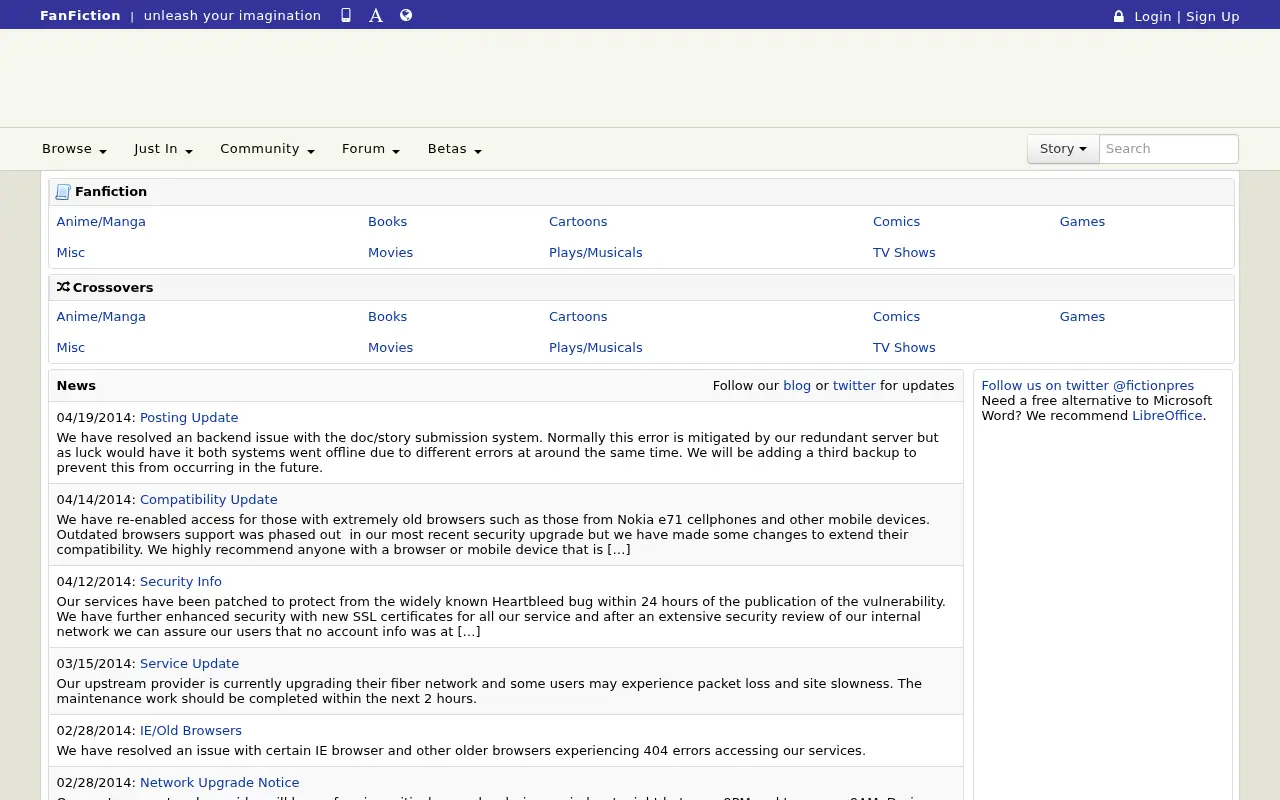Open Fanfiction Anime/Manga category
The width and height of the screenshot is (1280, 800).
point(101,222)
